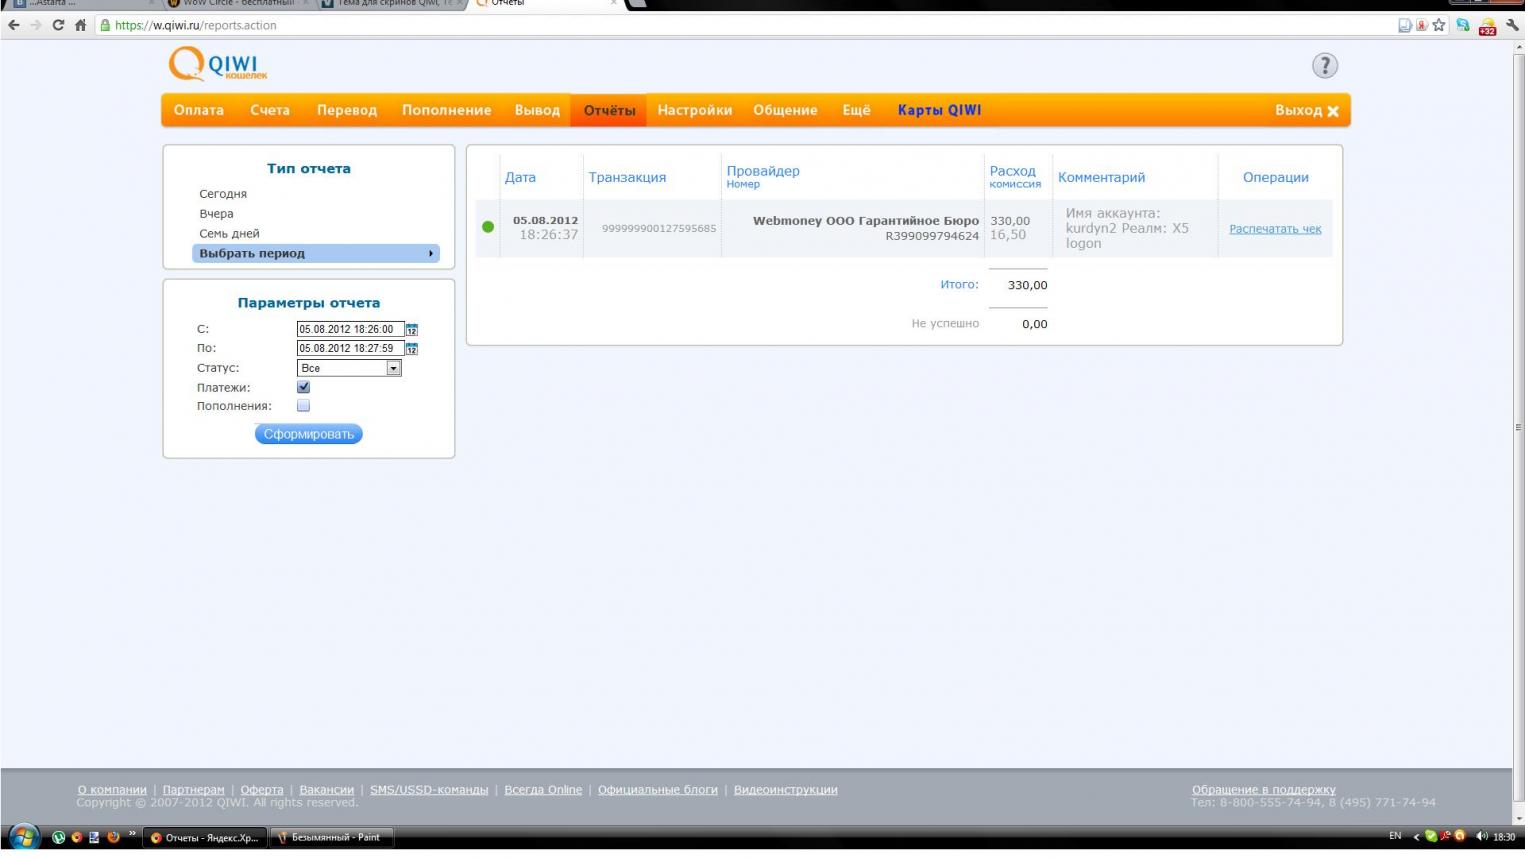This screenshot has width=1525, height=858.
Task: Open the browser wrench settings menu
Action: (x=1512, y=25)
